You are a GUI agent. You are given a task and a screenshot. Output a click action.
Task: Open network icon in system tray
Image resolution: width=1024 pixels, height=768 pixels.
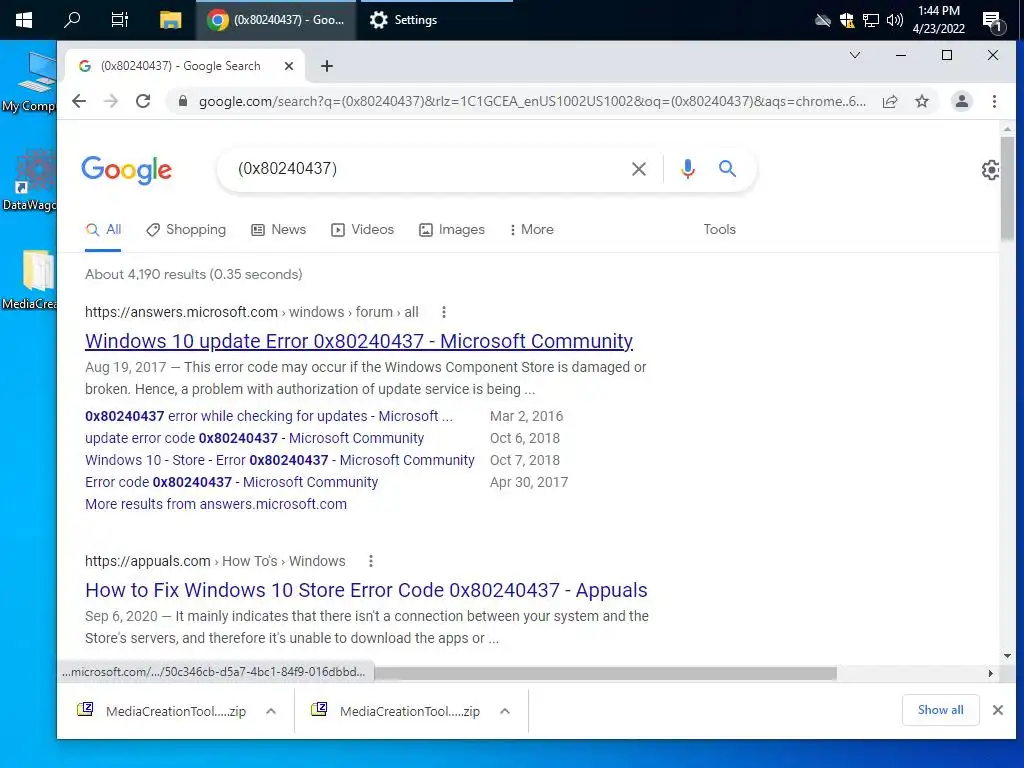(x=871, y=20)
